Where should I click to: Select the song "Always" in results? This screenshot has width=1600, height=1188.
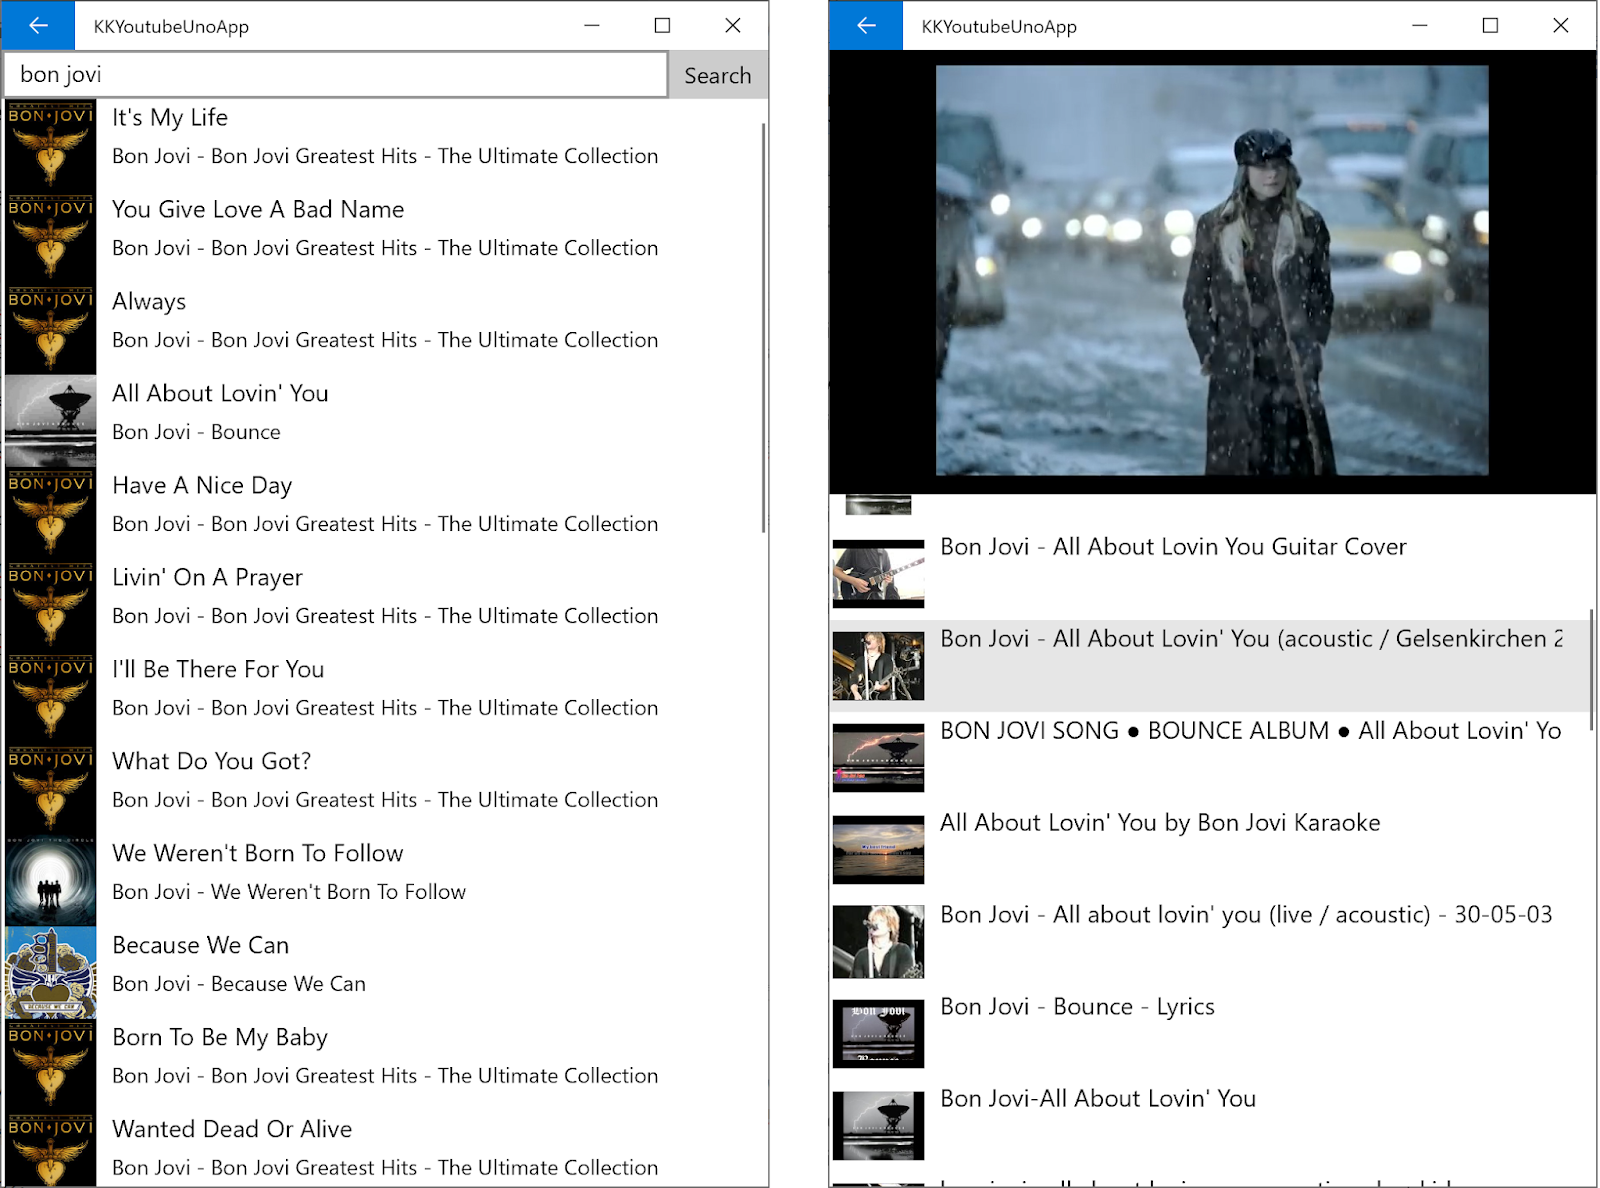(149, 302)
